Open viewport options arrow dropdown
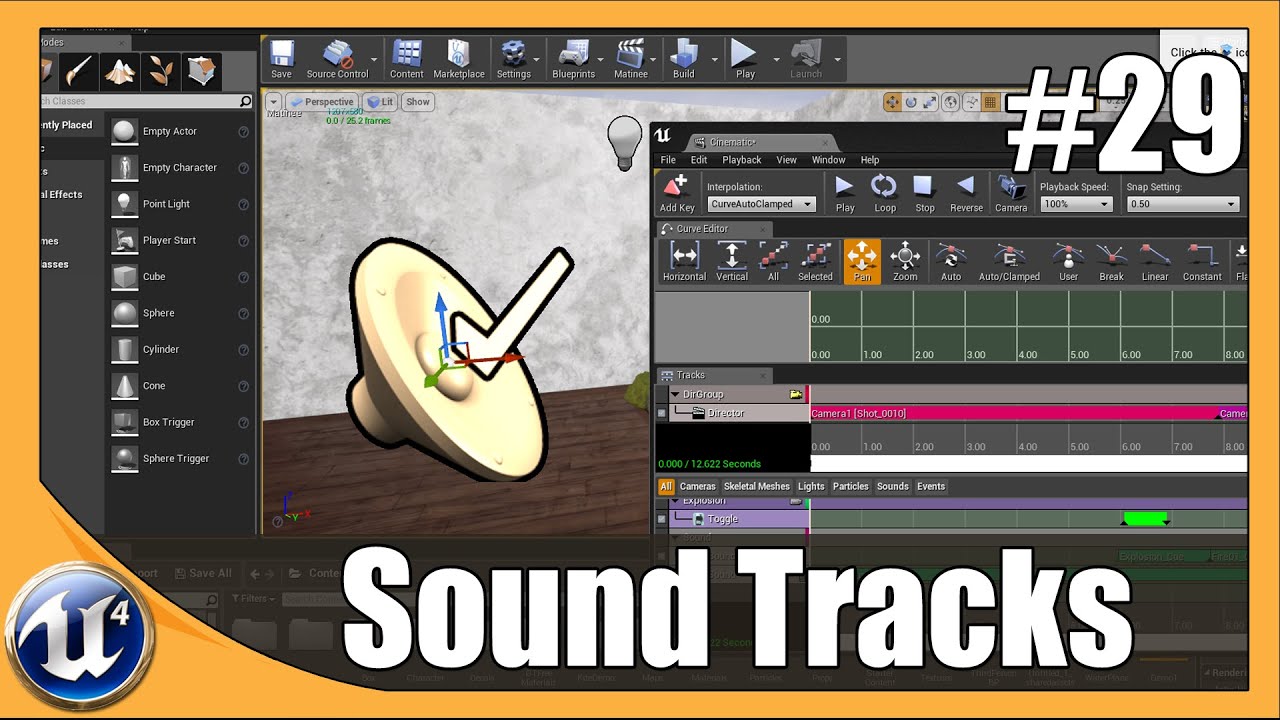This screenshot has height=720, width=1280. click(273, 102)
